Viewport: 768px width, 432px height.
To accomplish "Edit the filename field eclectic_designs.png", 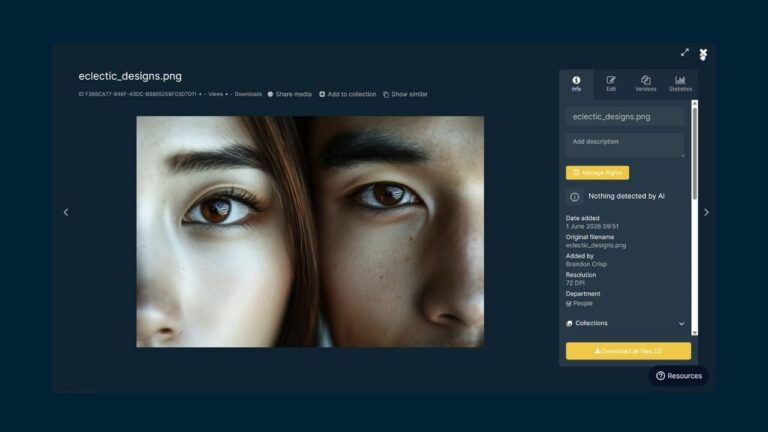I will pos(625,117).
